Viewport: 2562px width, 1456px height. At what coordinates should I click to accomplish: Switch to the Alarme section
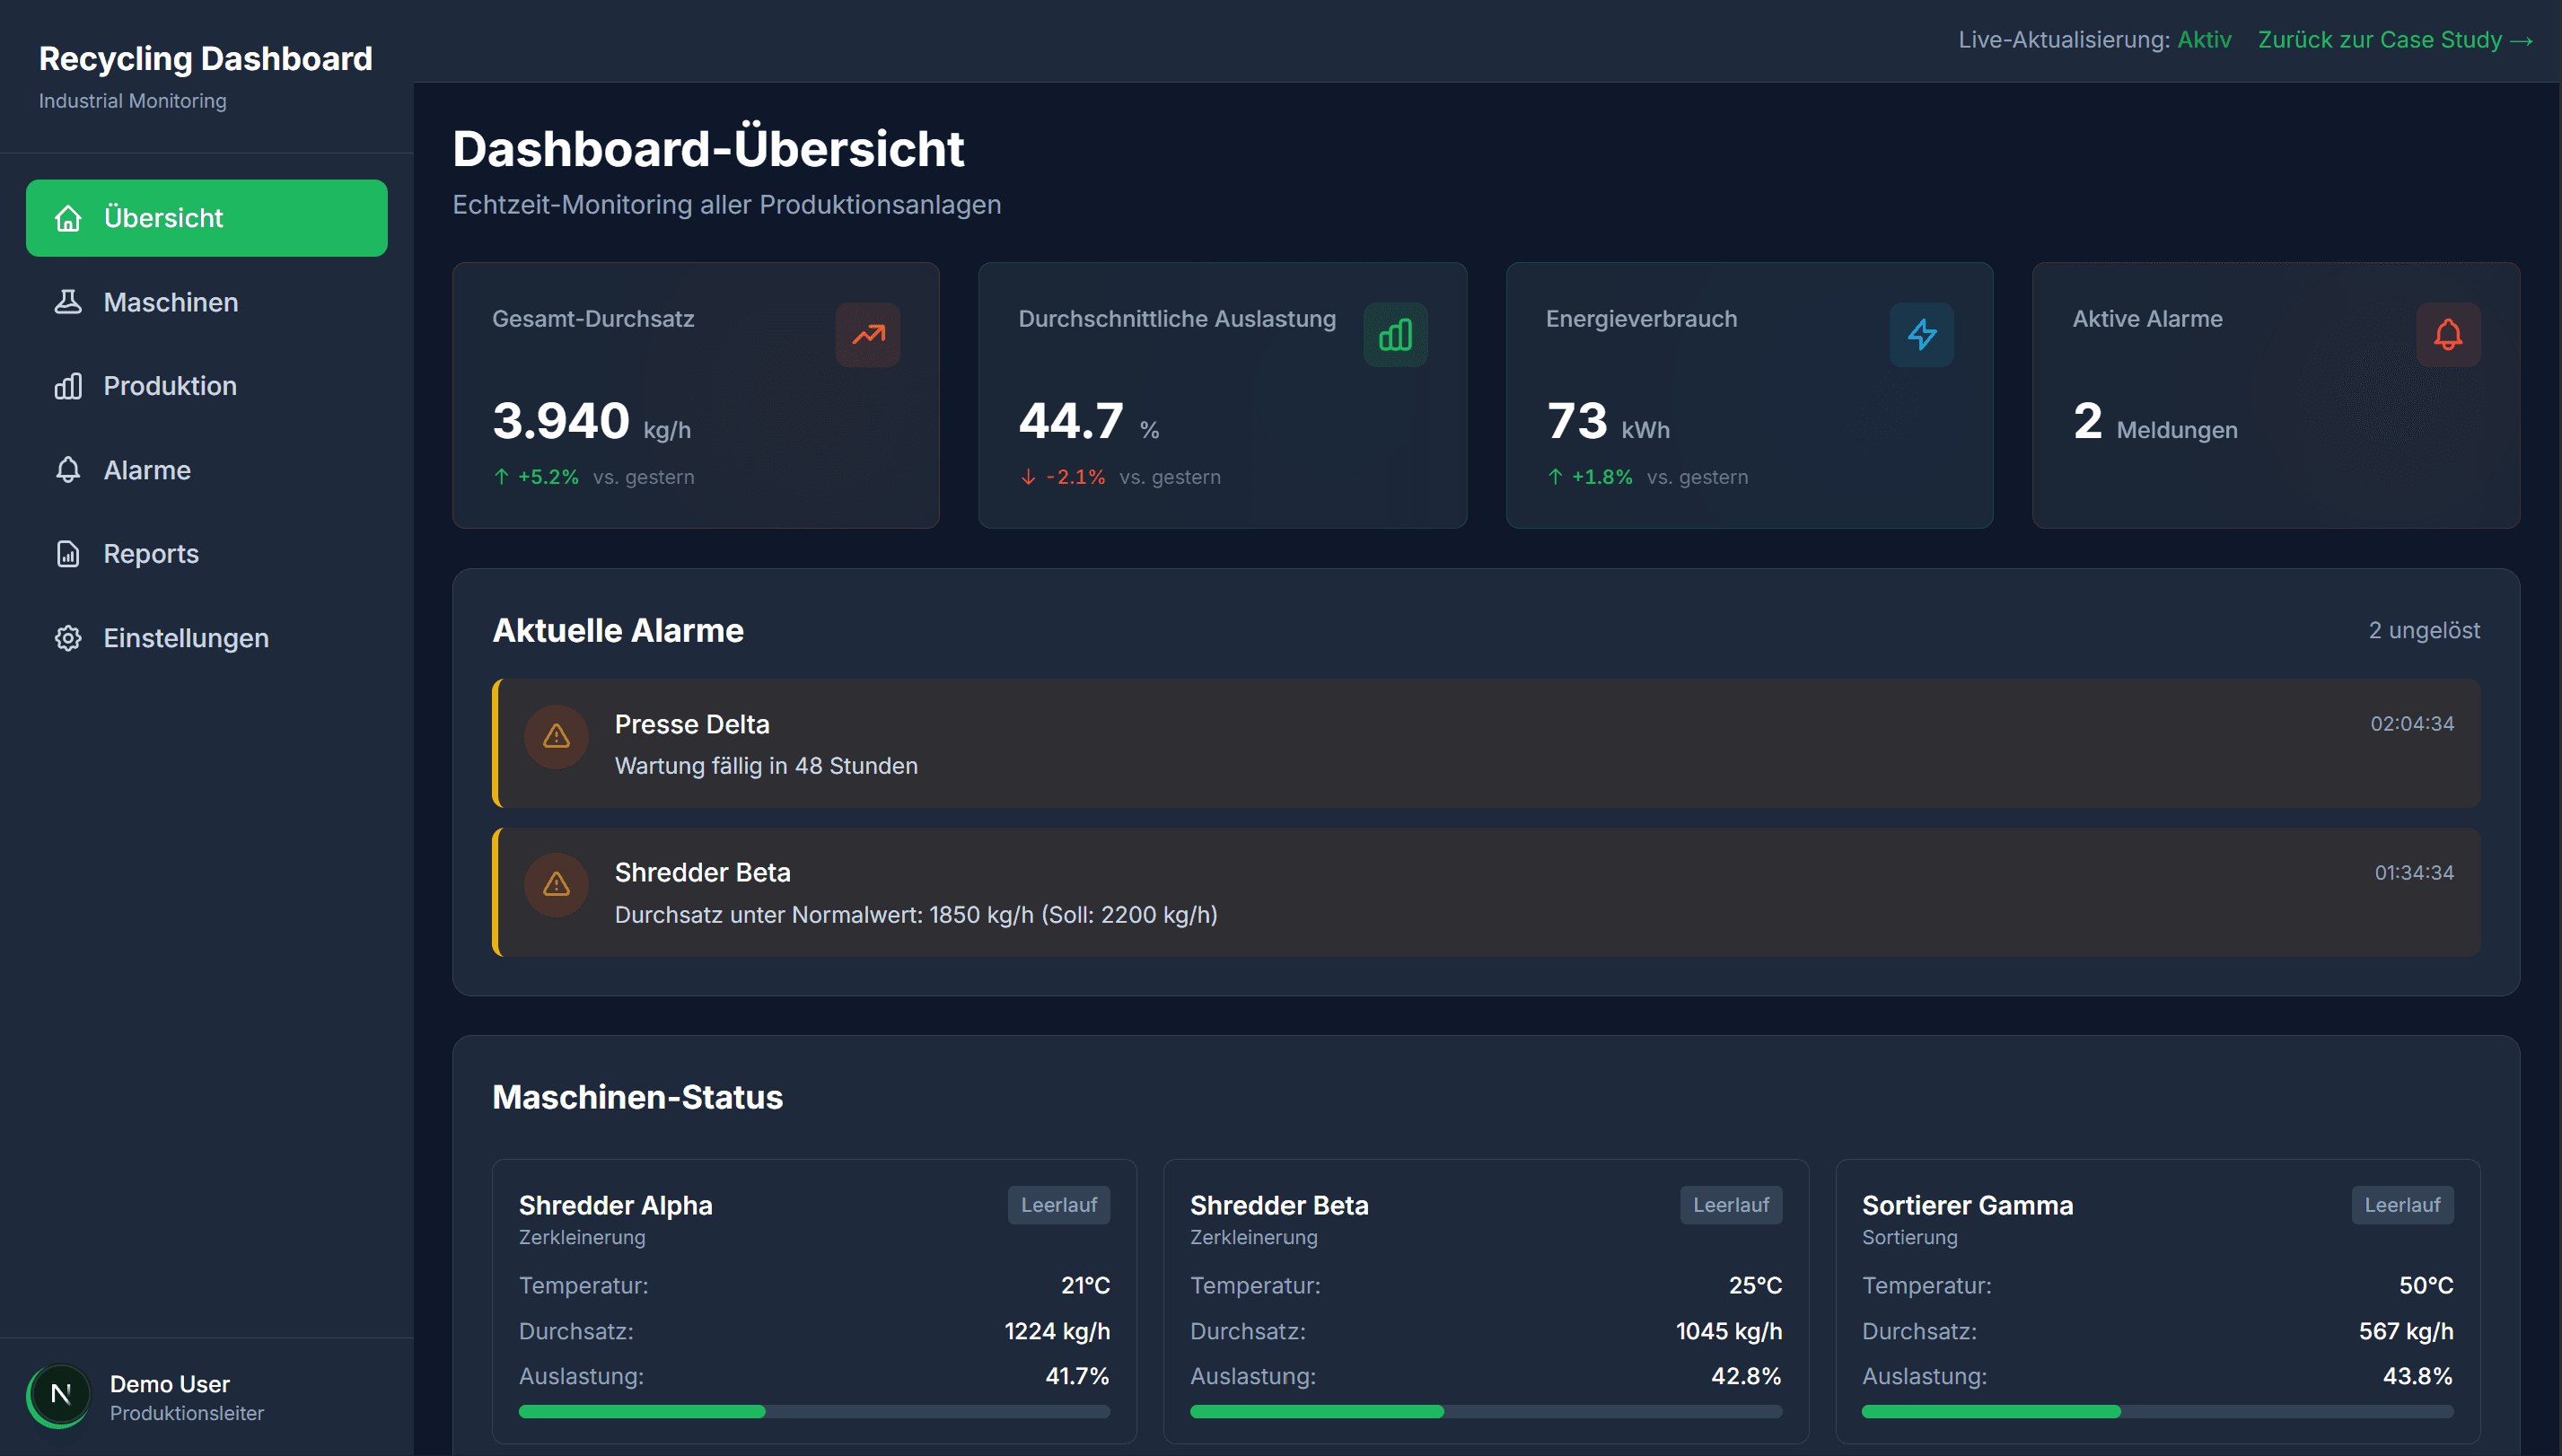tap(147, 470)
